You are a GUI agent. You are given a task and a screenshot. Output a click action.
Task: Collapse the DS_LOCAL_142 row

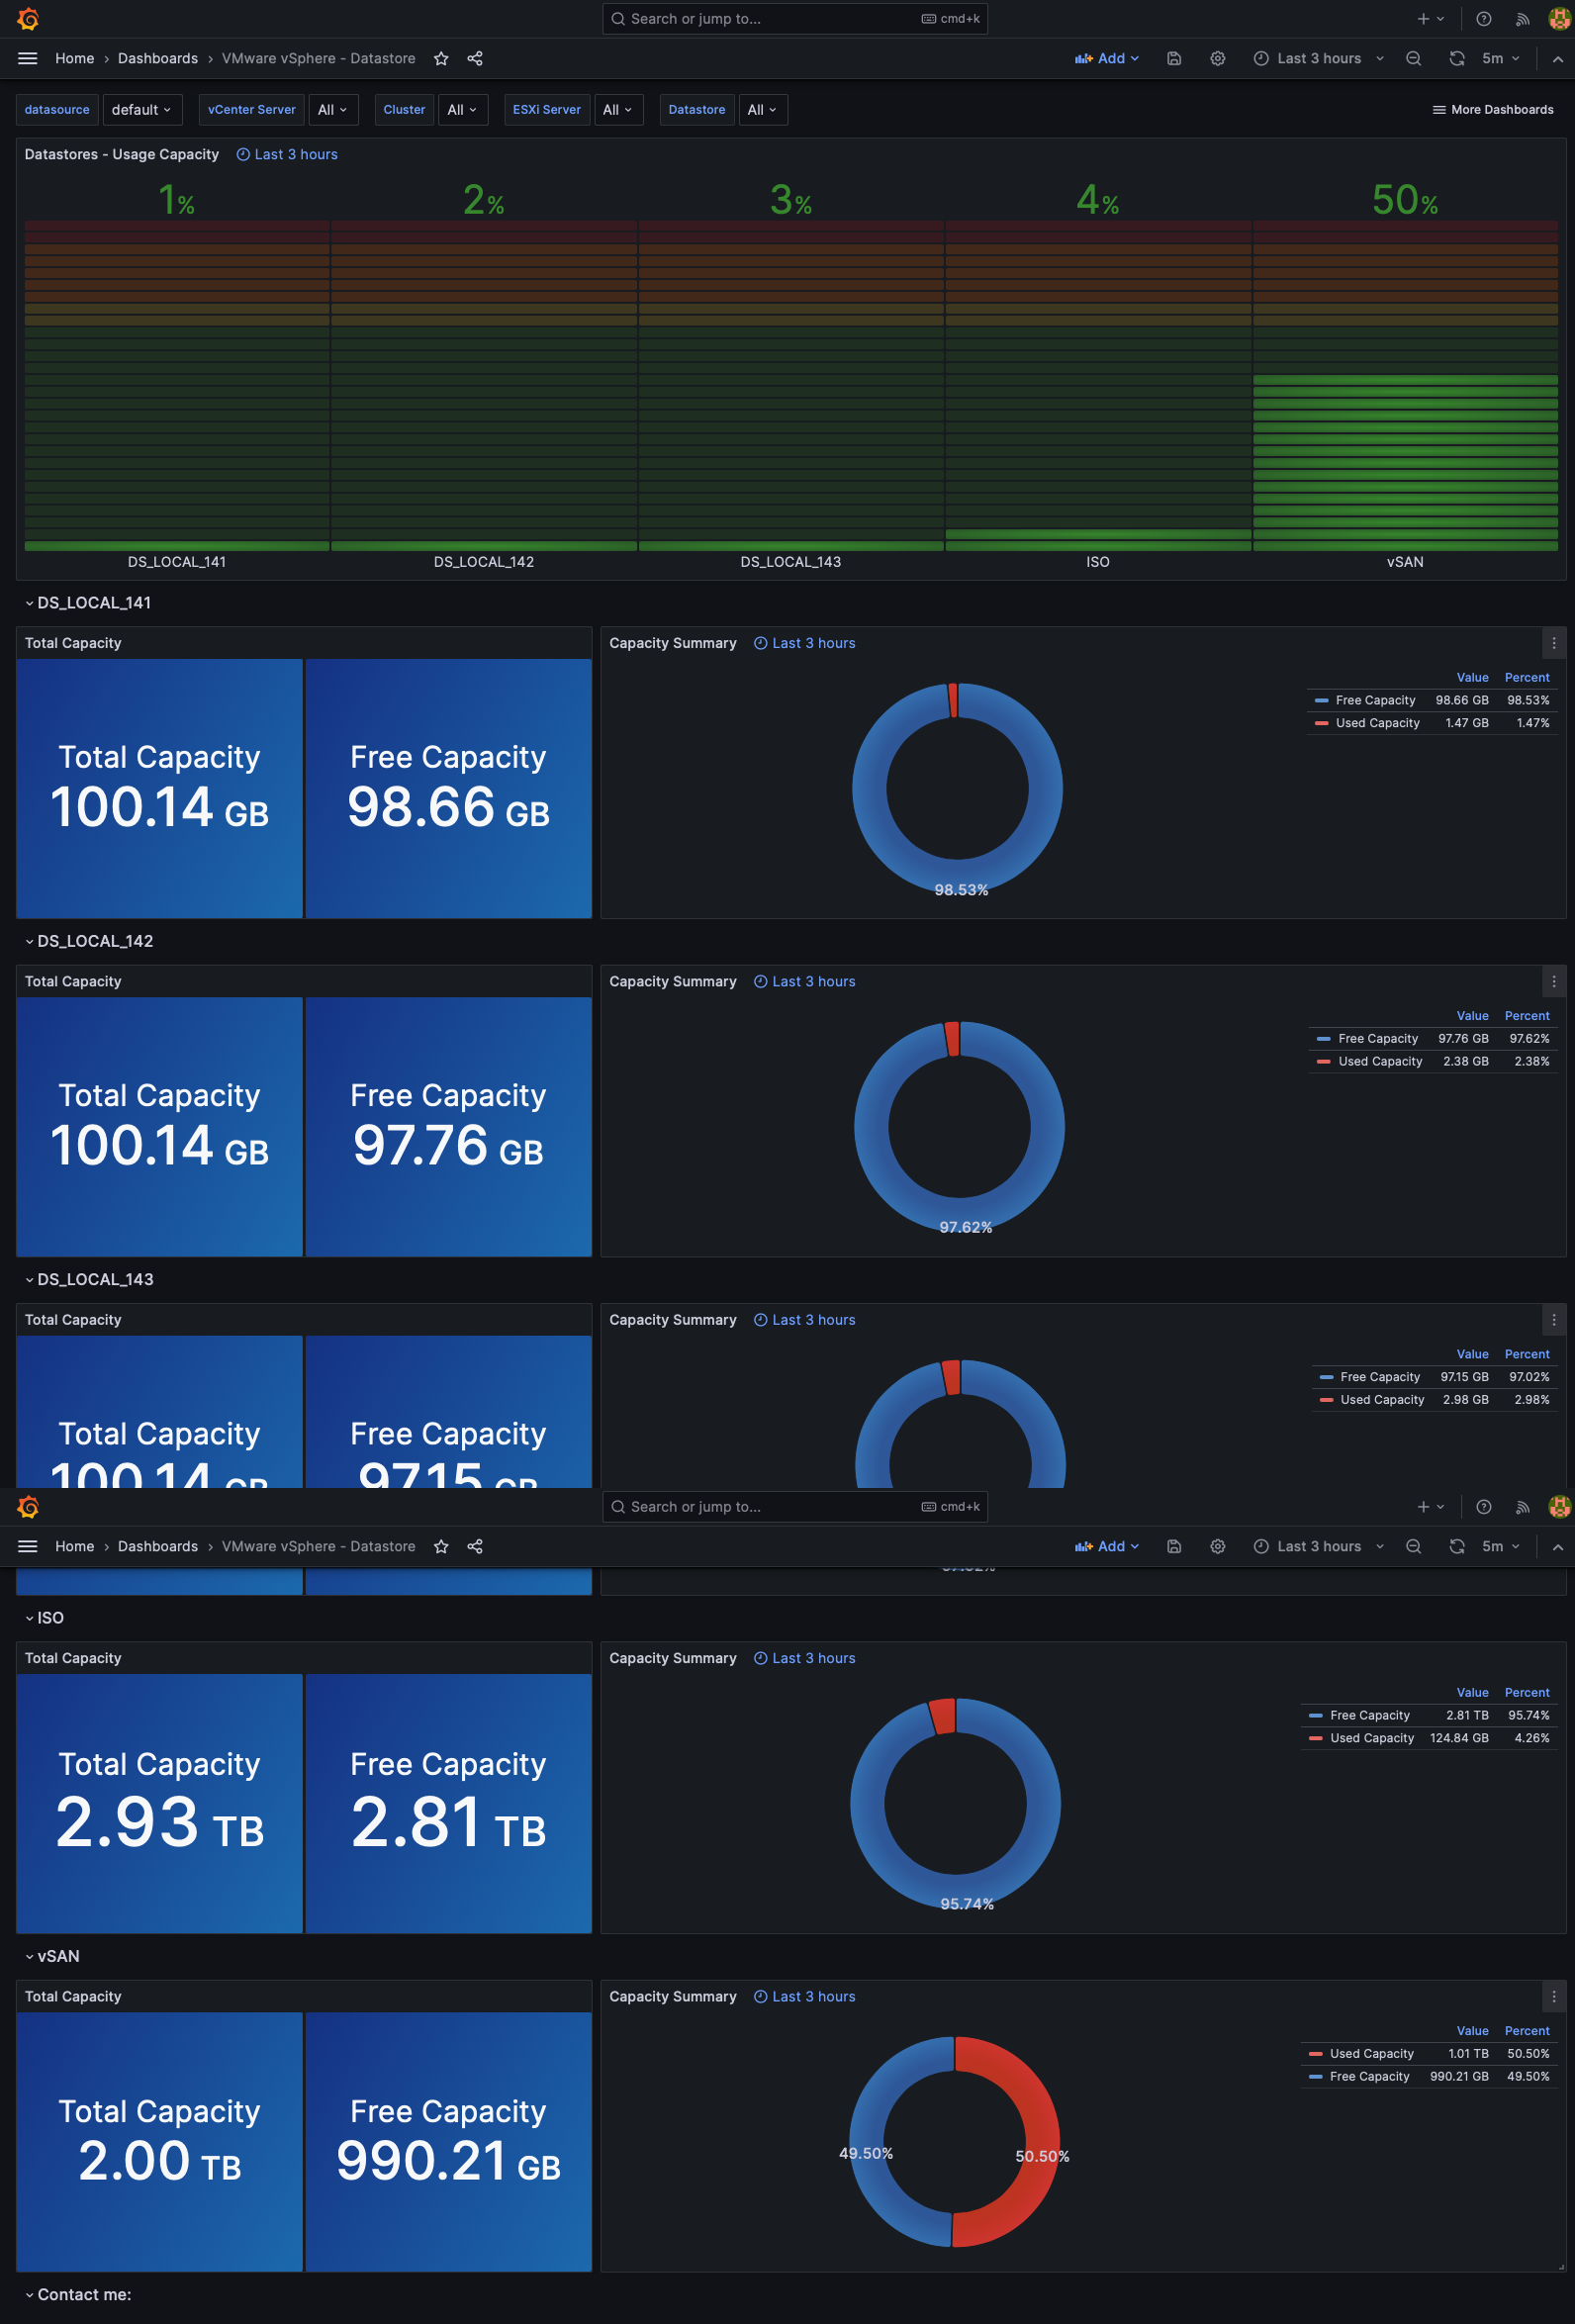(89, 941)
